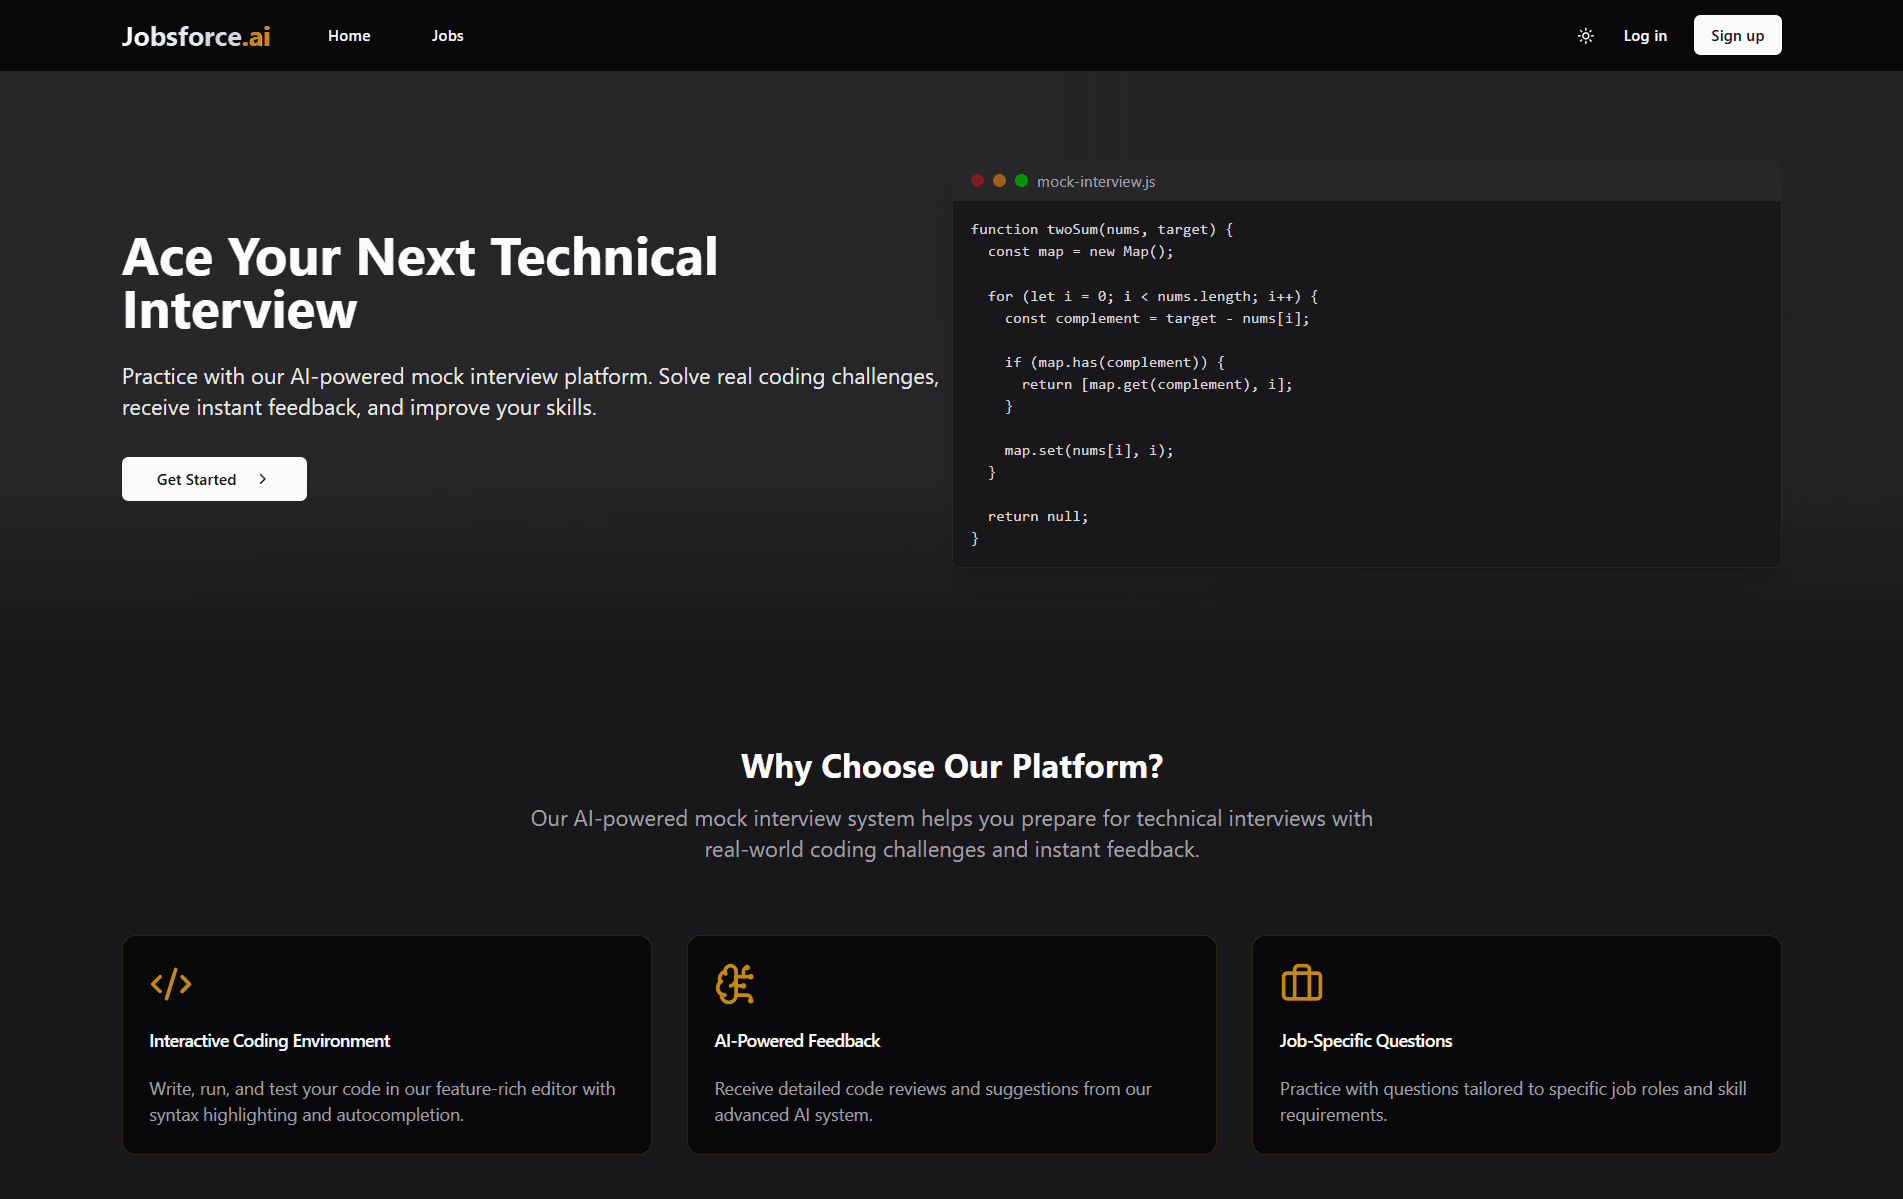Open the Home menu item
The image size is (1903, 1199).
[x=349, y=36]
